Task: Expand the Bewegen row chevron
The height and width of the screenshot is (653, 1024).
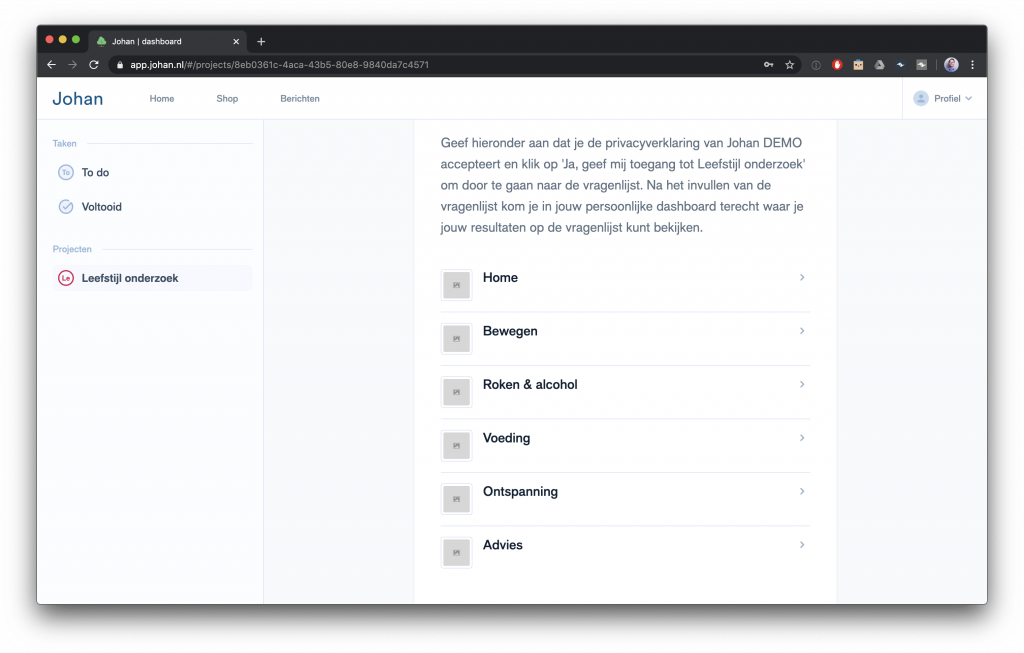Action: pos(802,331)
